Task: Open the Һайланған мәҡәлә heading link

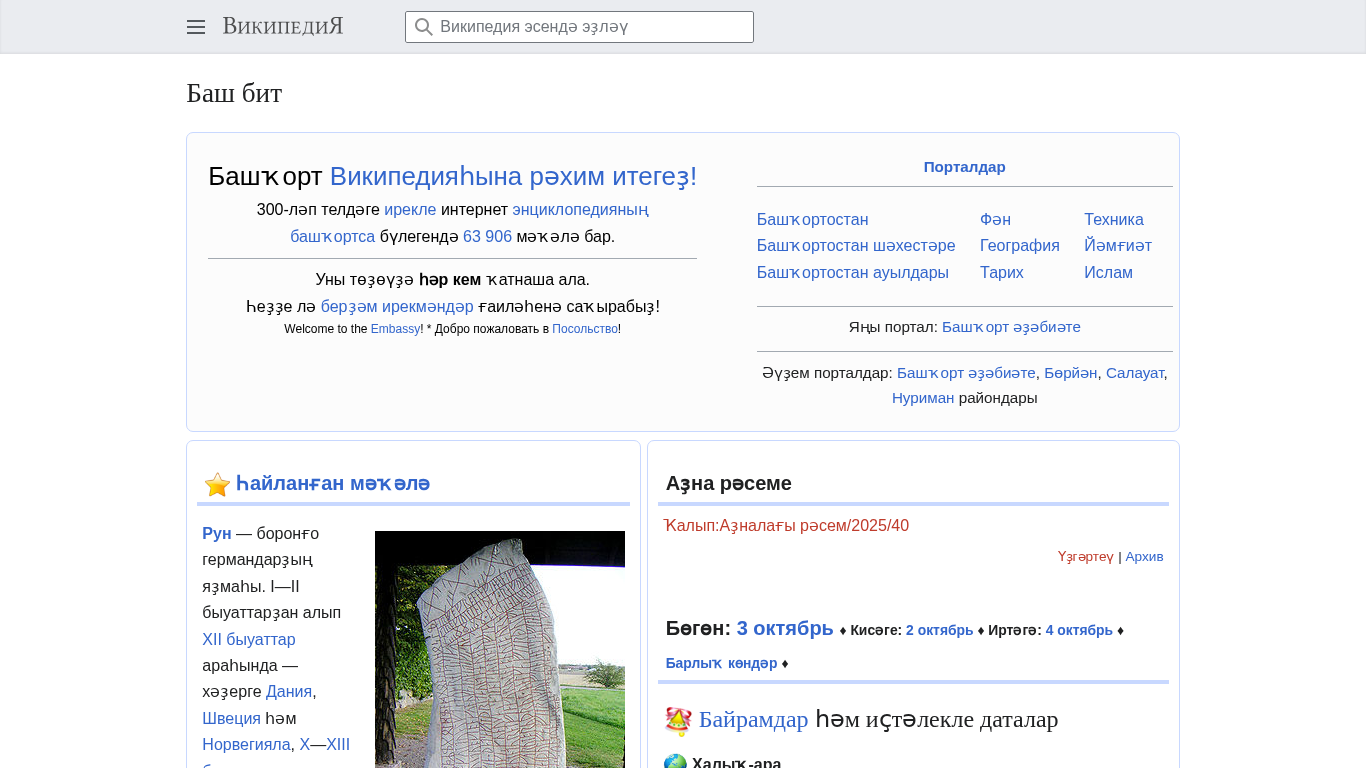Action: 333,484
